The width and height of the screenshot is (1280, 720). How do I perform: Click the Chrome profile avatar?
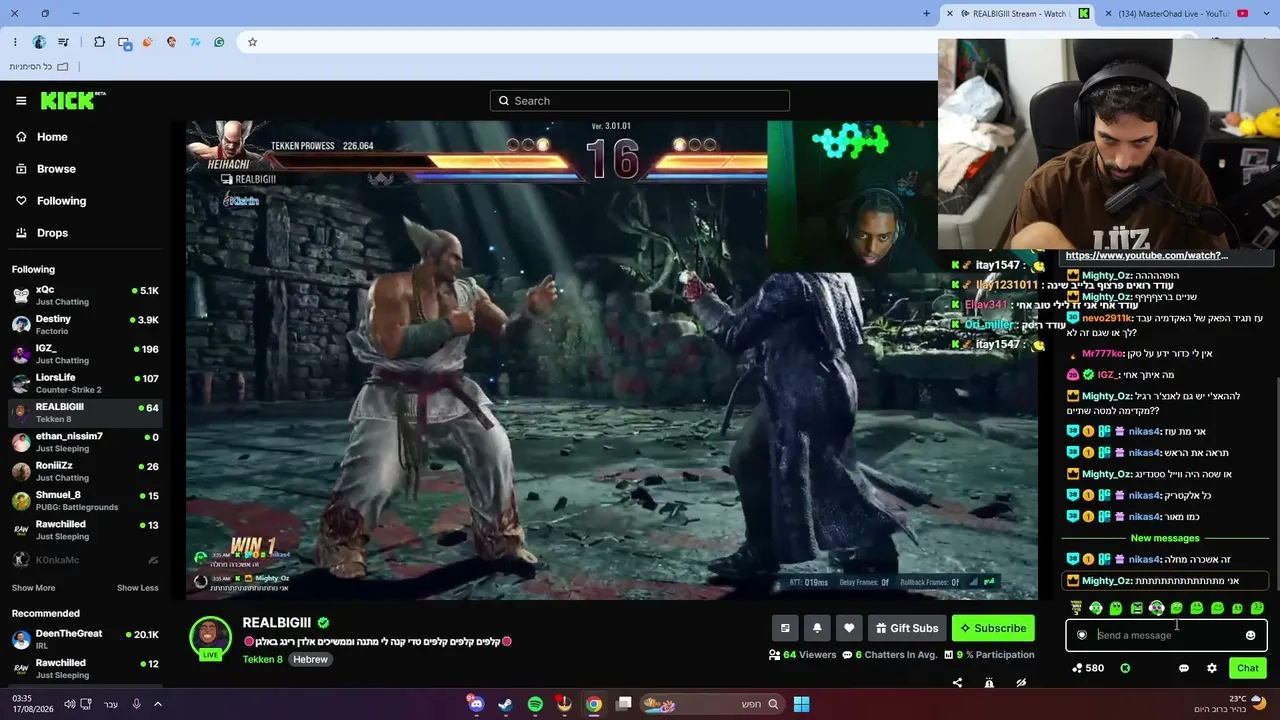(40, 42)
